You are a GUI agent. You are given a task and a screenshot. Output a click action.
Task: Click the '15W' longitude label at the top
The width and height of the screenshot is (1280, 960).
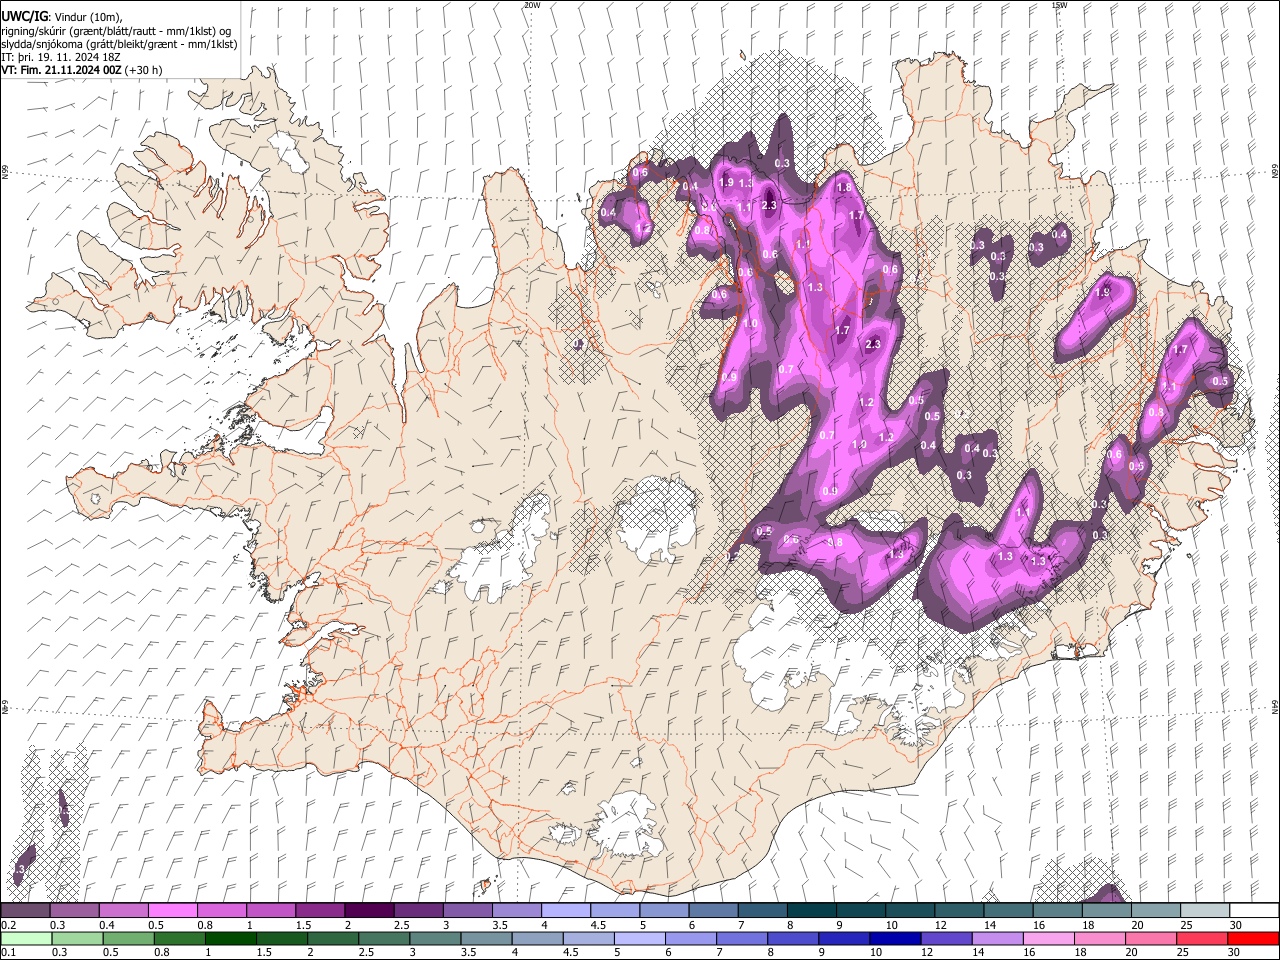click(x=1060, y=5)
